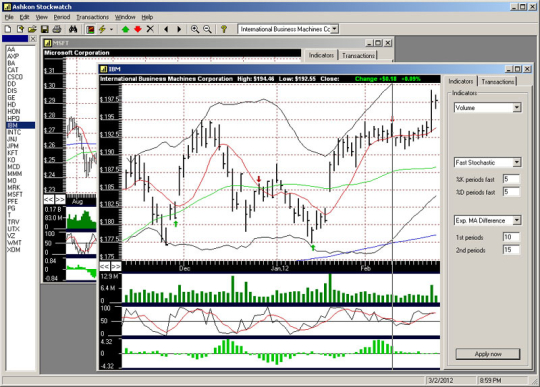This screenshot has width=540, height=387.
Task: Switch to Transactions tab in MSFT window
Action: tap(358, 55)
